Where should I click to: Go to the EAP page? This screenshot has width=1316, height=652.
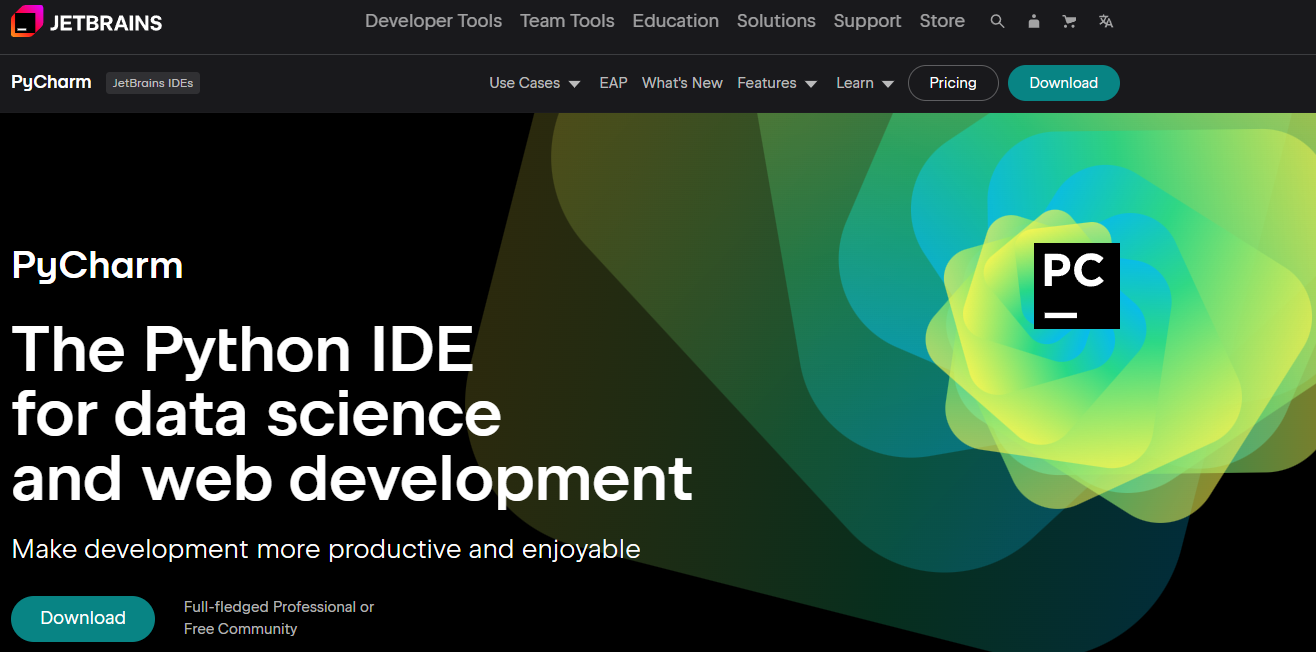pyautogui.click(x=613, y=83)
